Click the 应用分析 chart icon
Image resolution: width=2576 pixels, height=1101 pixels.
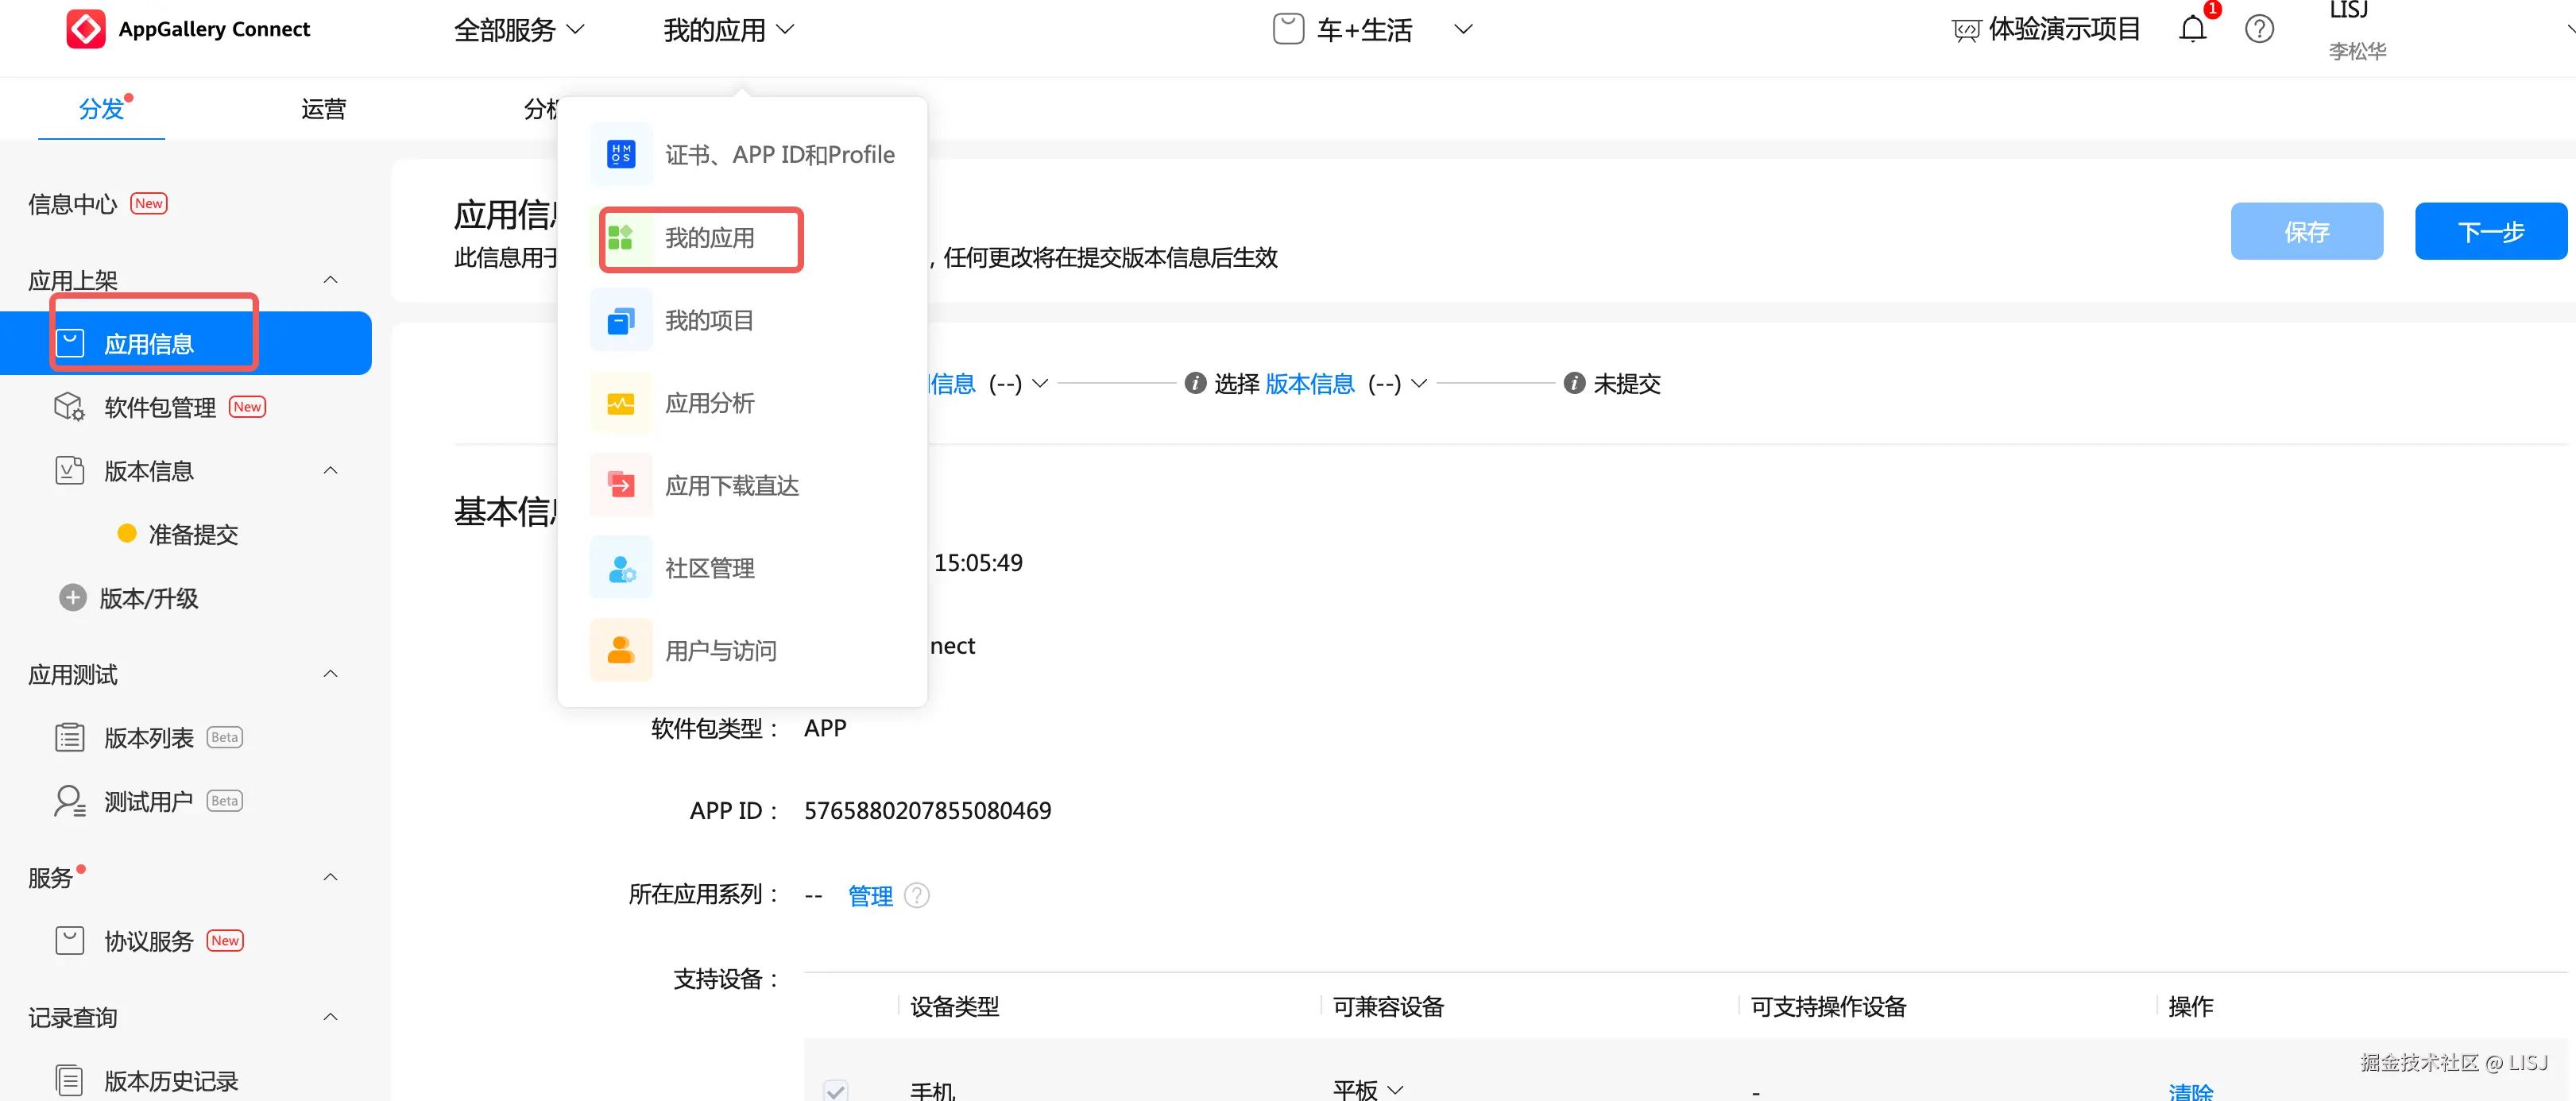click(x=621, y=403)
